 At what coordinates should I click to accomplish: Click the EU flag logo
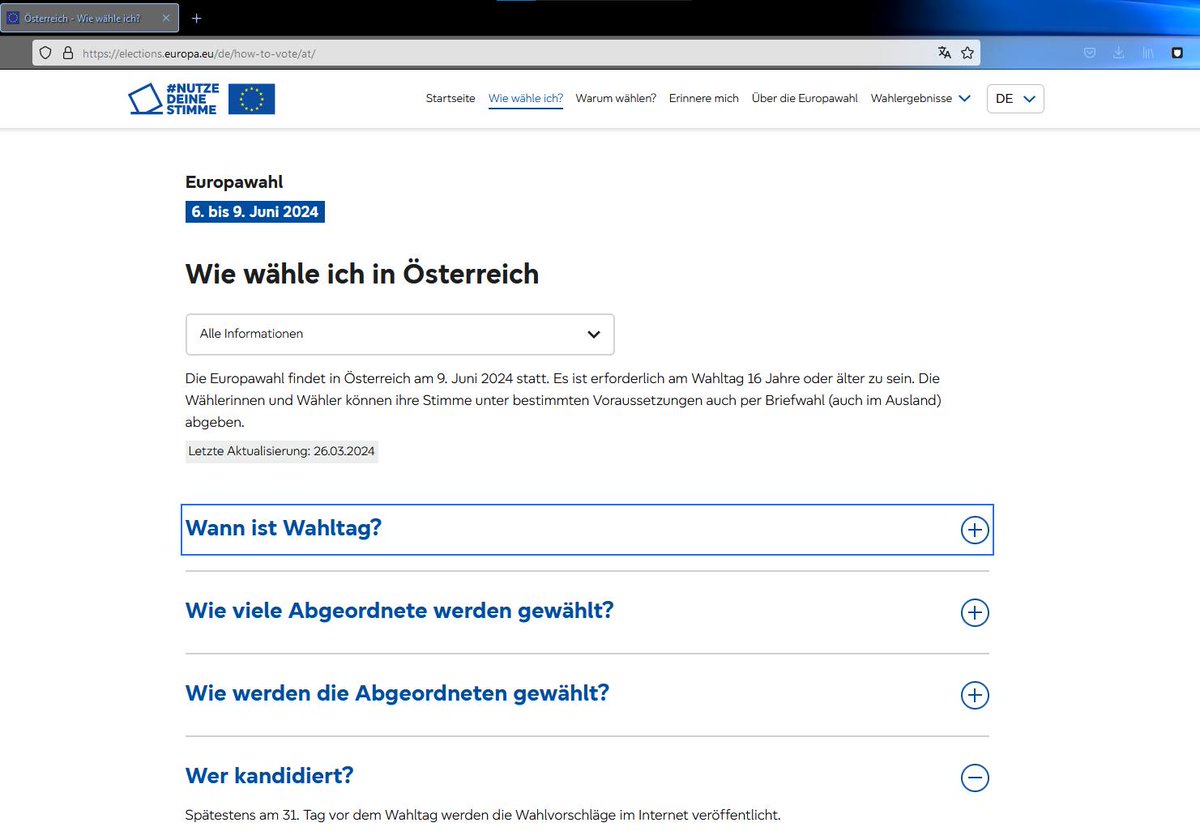pos(252,99)
